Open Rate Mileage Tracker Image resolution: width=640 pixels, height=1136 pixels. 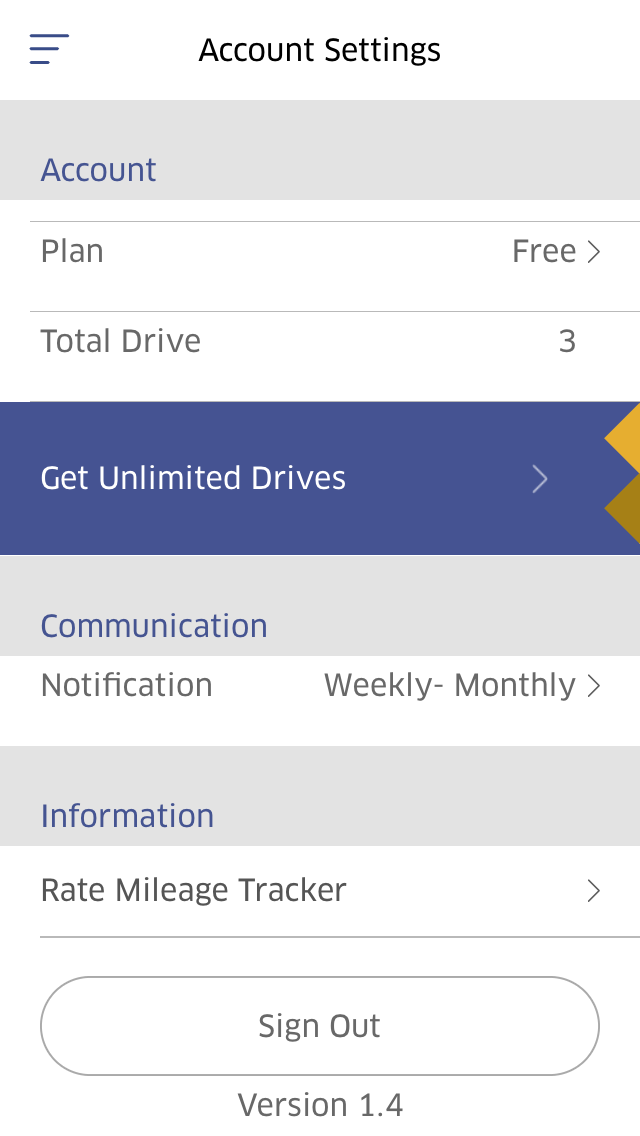pyautogui.click(x=320, y=890)
